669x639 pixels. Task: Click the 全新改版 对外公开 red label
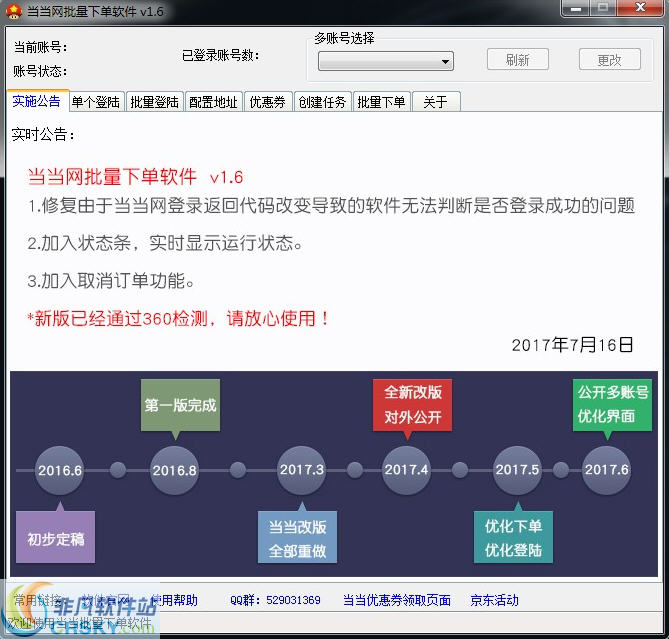(x=412, y=405)
